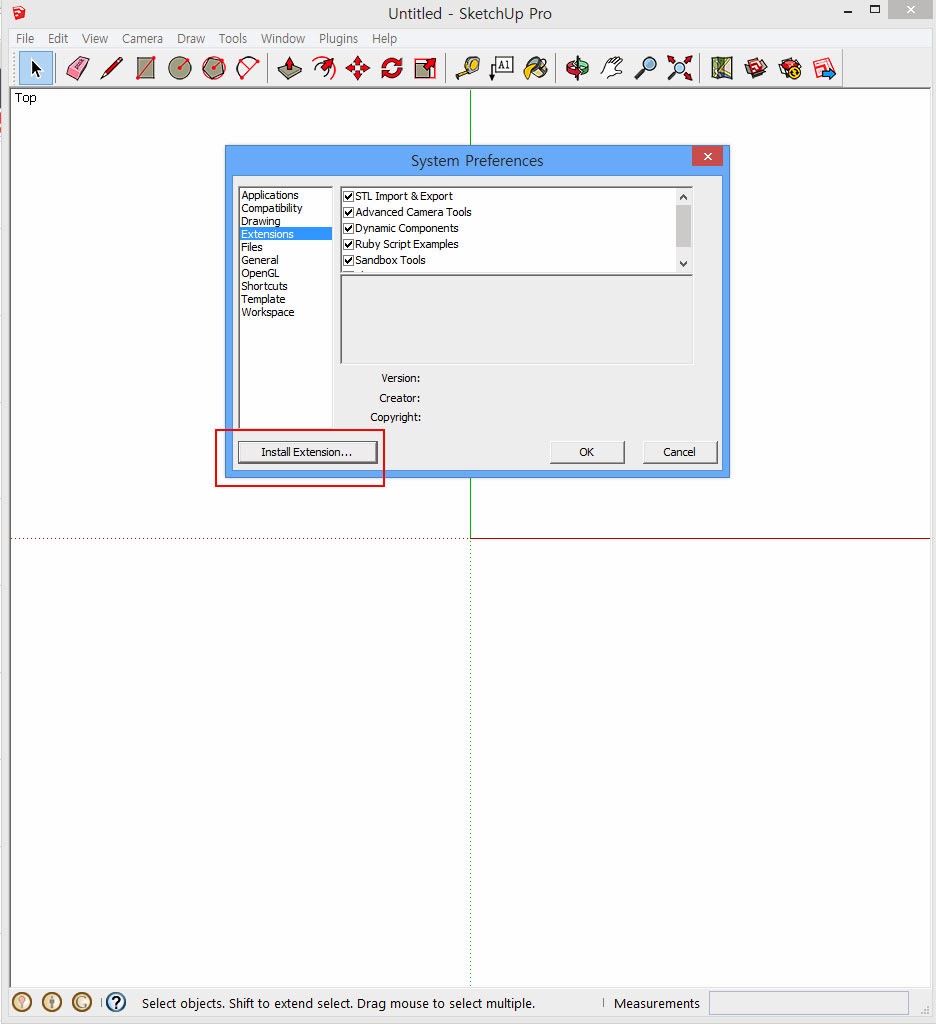The width and height of the screenshot is (936, 1024).
Task: Select the Pan hand tool
Action: [612, 68]
